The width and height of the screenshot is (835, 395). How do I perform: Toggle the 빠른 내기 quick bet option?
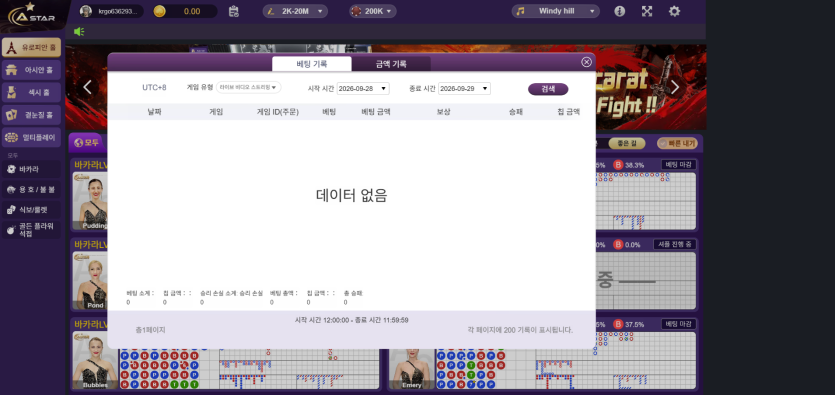click(677, 143)
